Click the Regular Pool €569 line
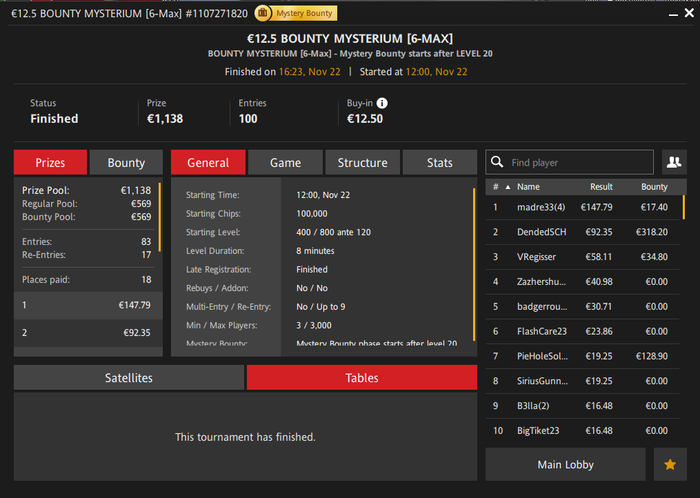This screenshot has width=700, height=498. 87,204
